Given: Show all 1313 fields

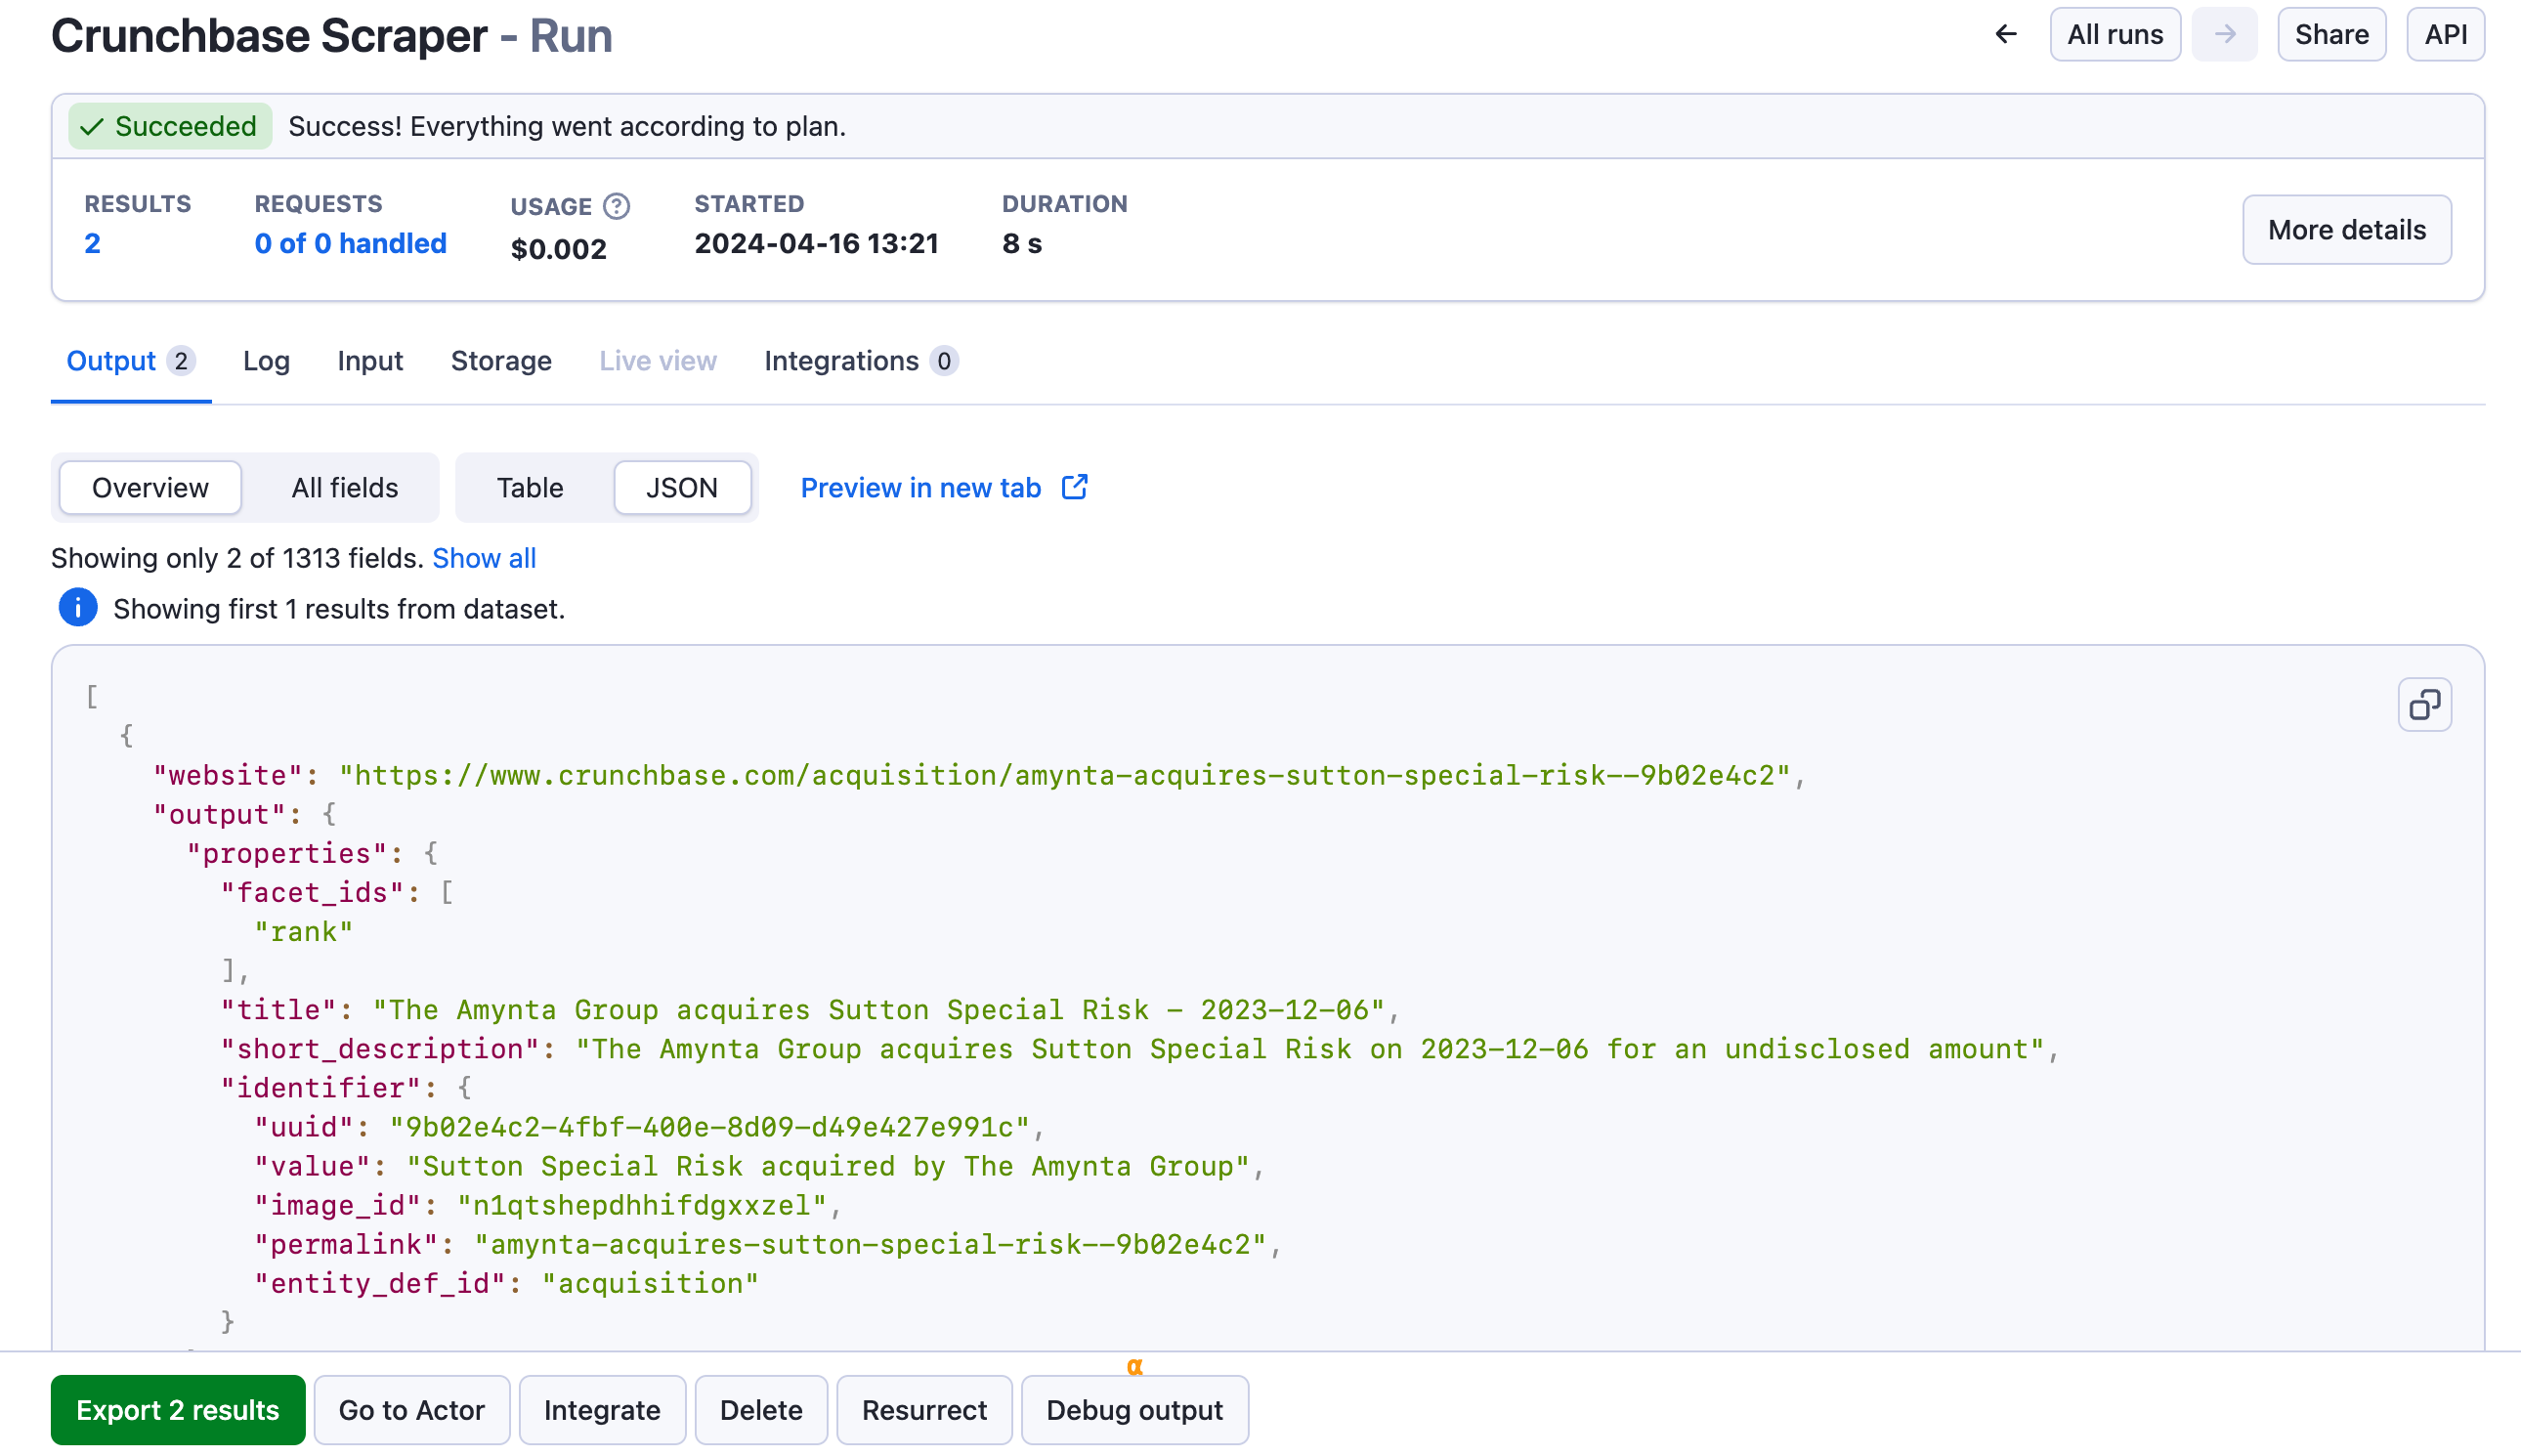Looking at the screenshot, I should point(484,558).
